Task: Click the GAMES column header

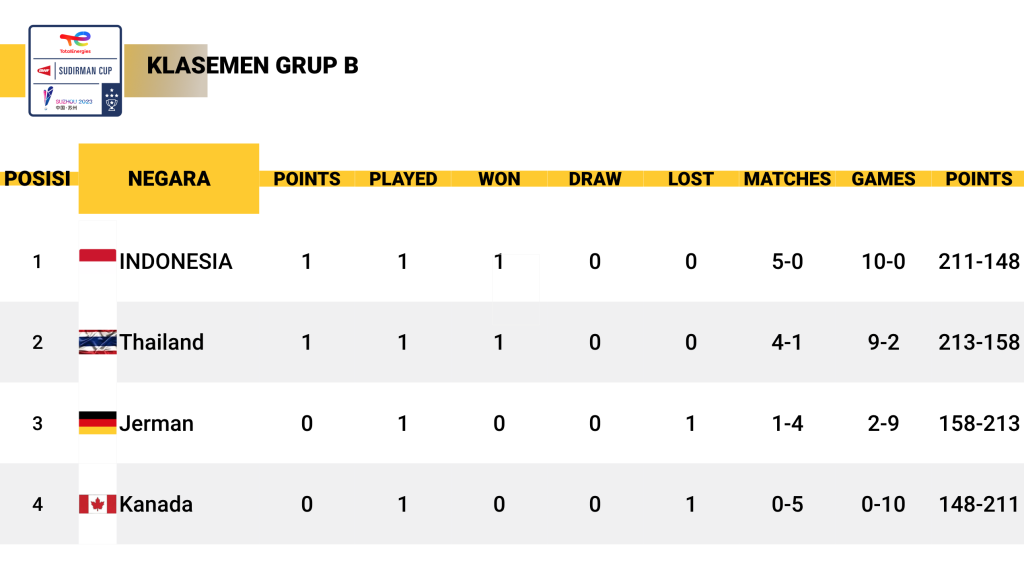Action: pos(883,179)
